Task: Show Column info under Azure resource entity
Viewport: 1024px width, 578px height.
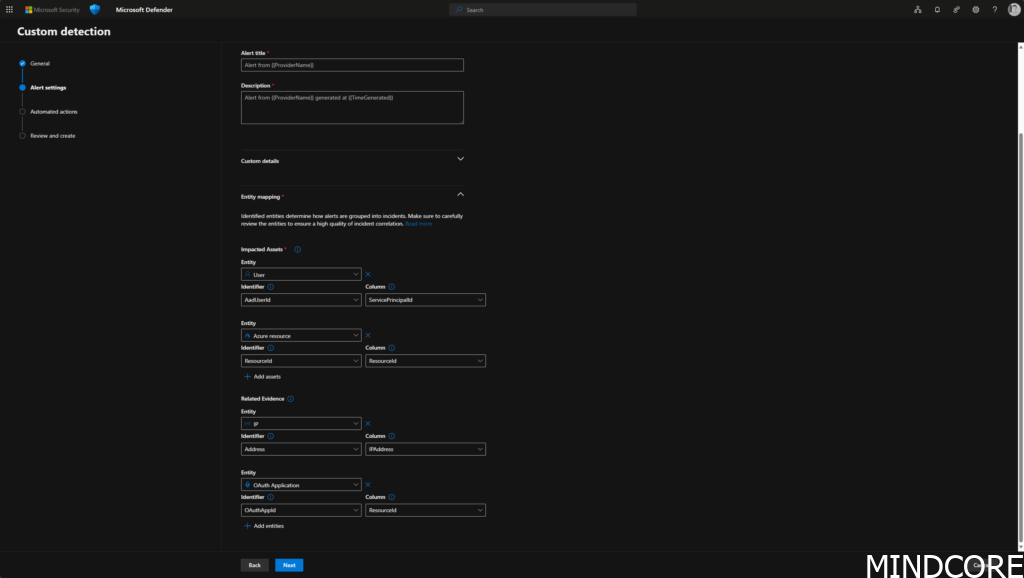Action: 392,348
